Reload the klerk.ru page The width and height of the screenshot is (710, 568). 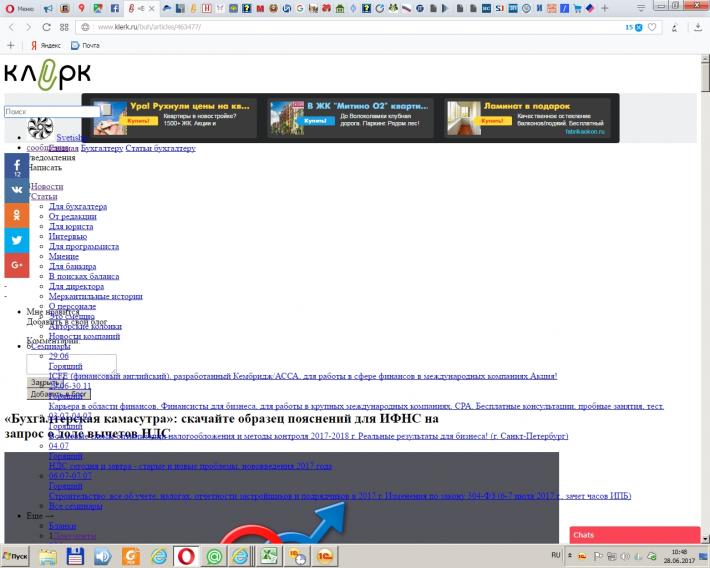[46, 27]
